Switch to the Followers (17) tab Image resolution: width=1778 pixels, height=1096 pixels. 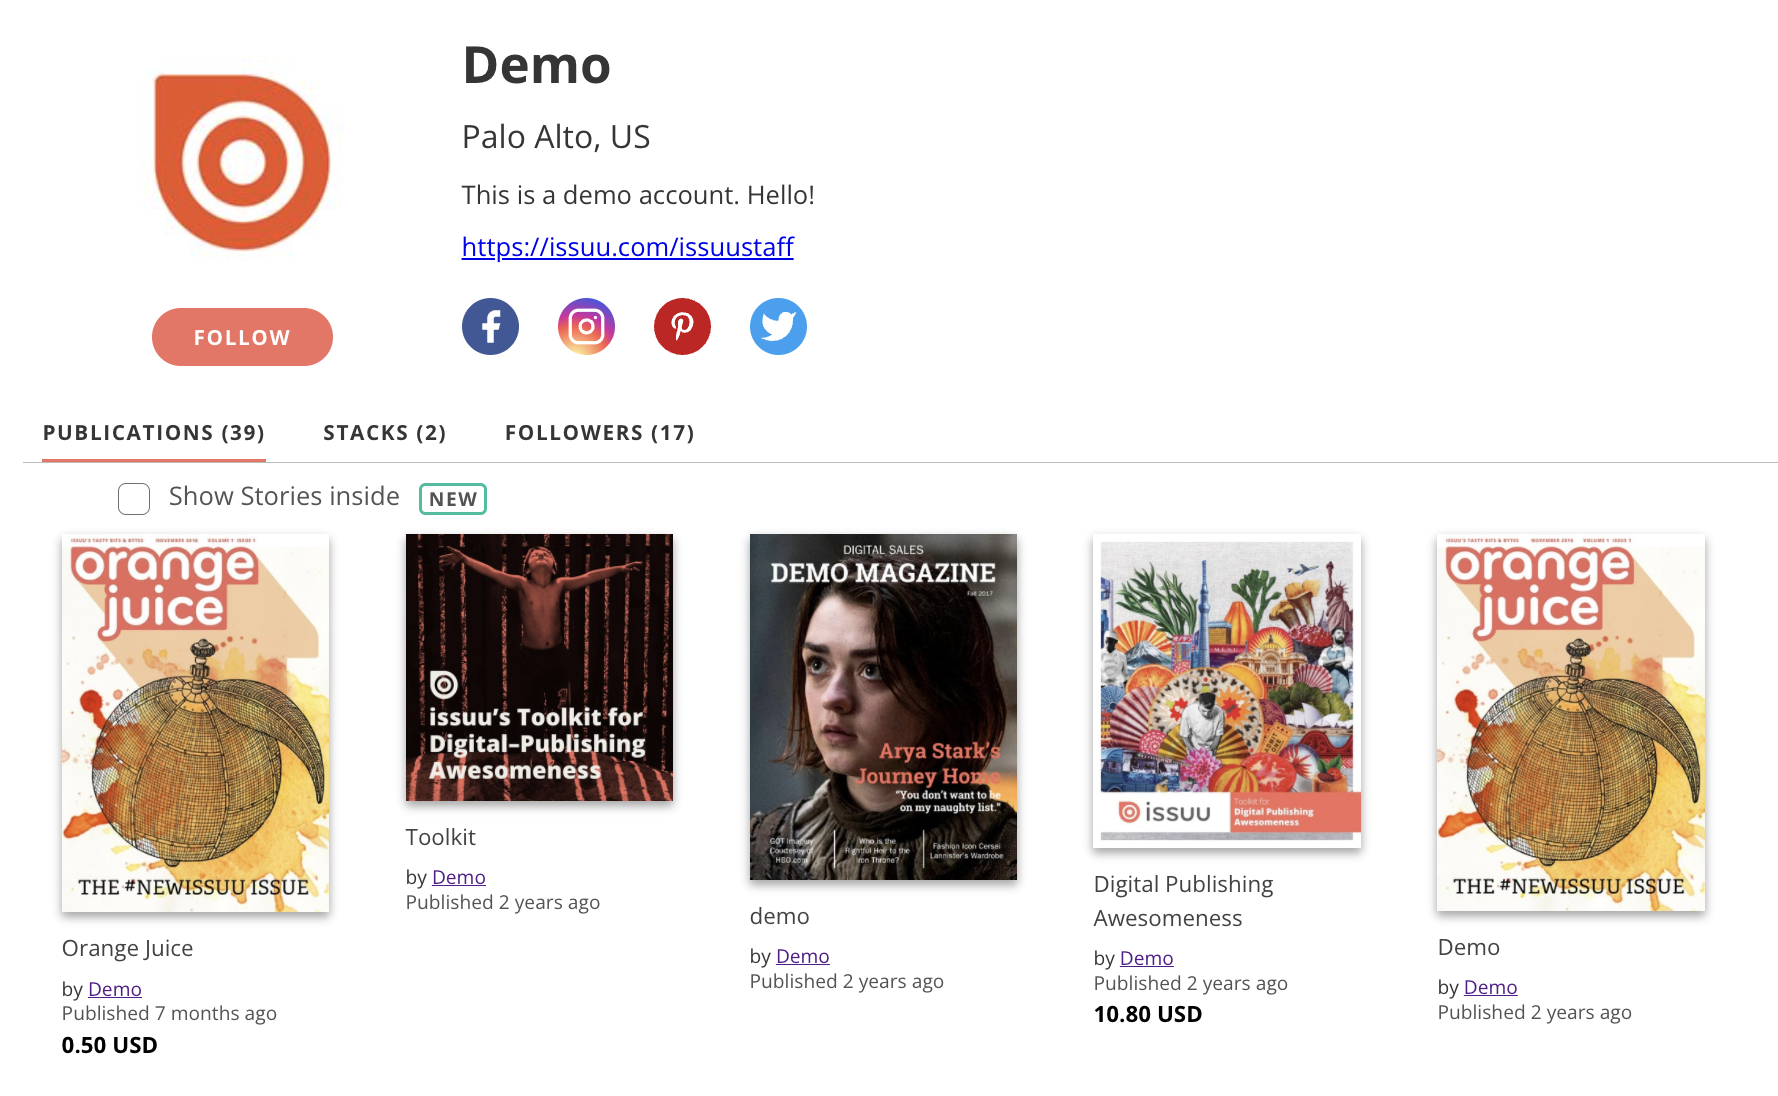599,433
